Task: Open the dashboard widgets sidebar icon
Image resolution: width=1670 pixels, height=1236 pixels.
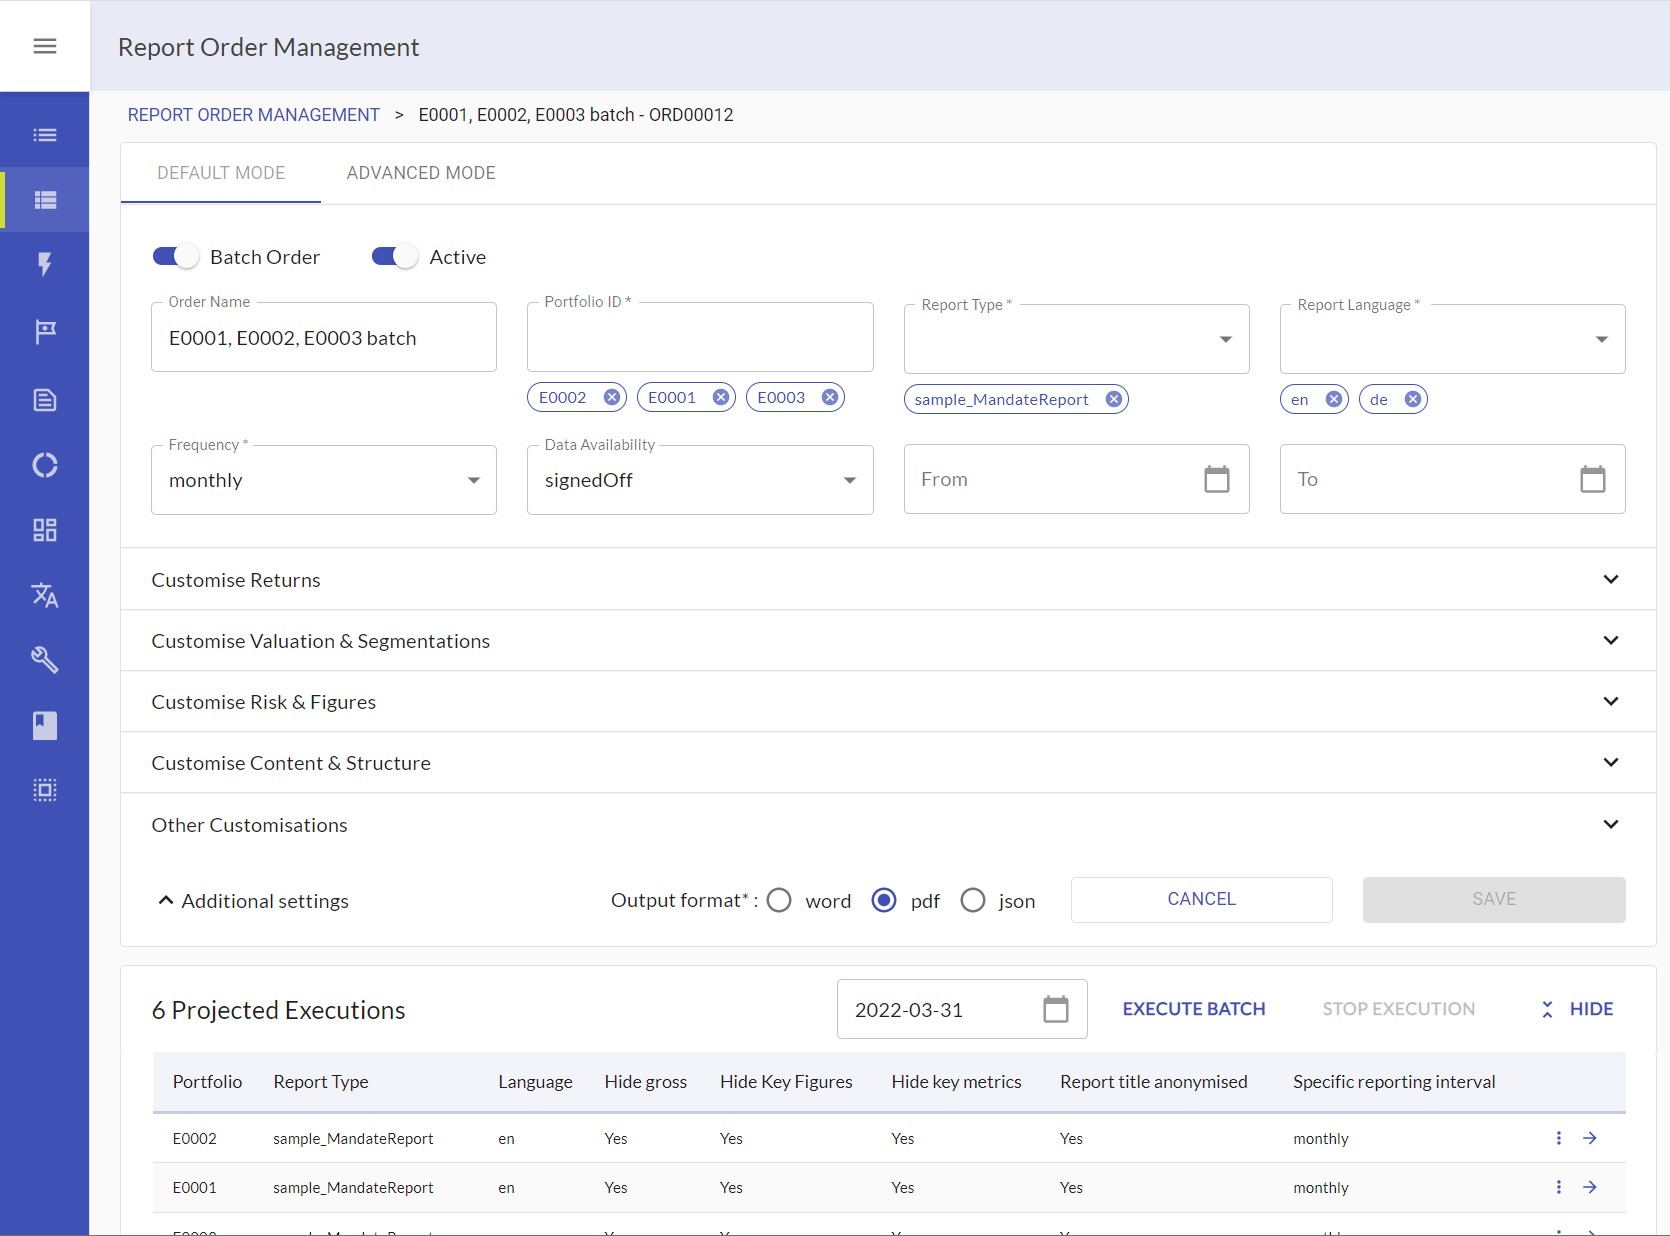Action: (x=45, y=530)
